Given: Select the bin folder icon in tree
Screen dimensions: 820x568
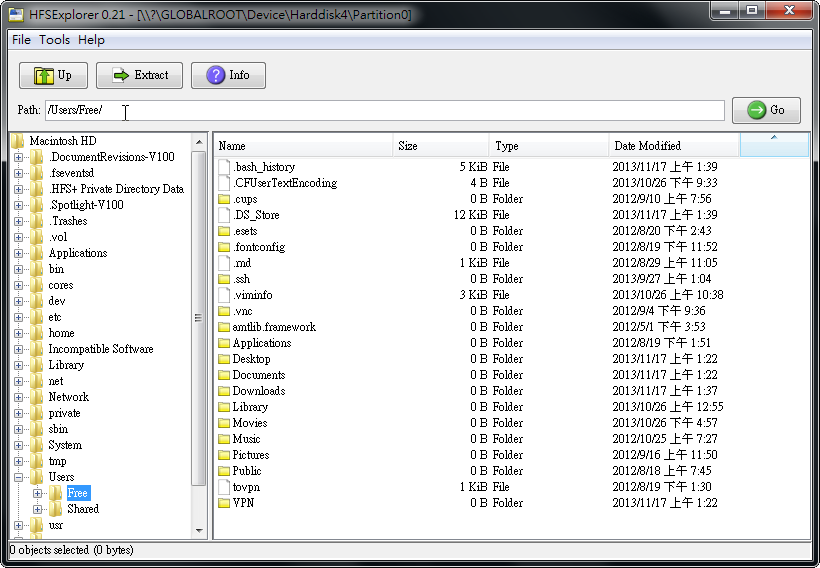Looking at the screenshot, I should [37, 269].
